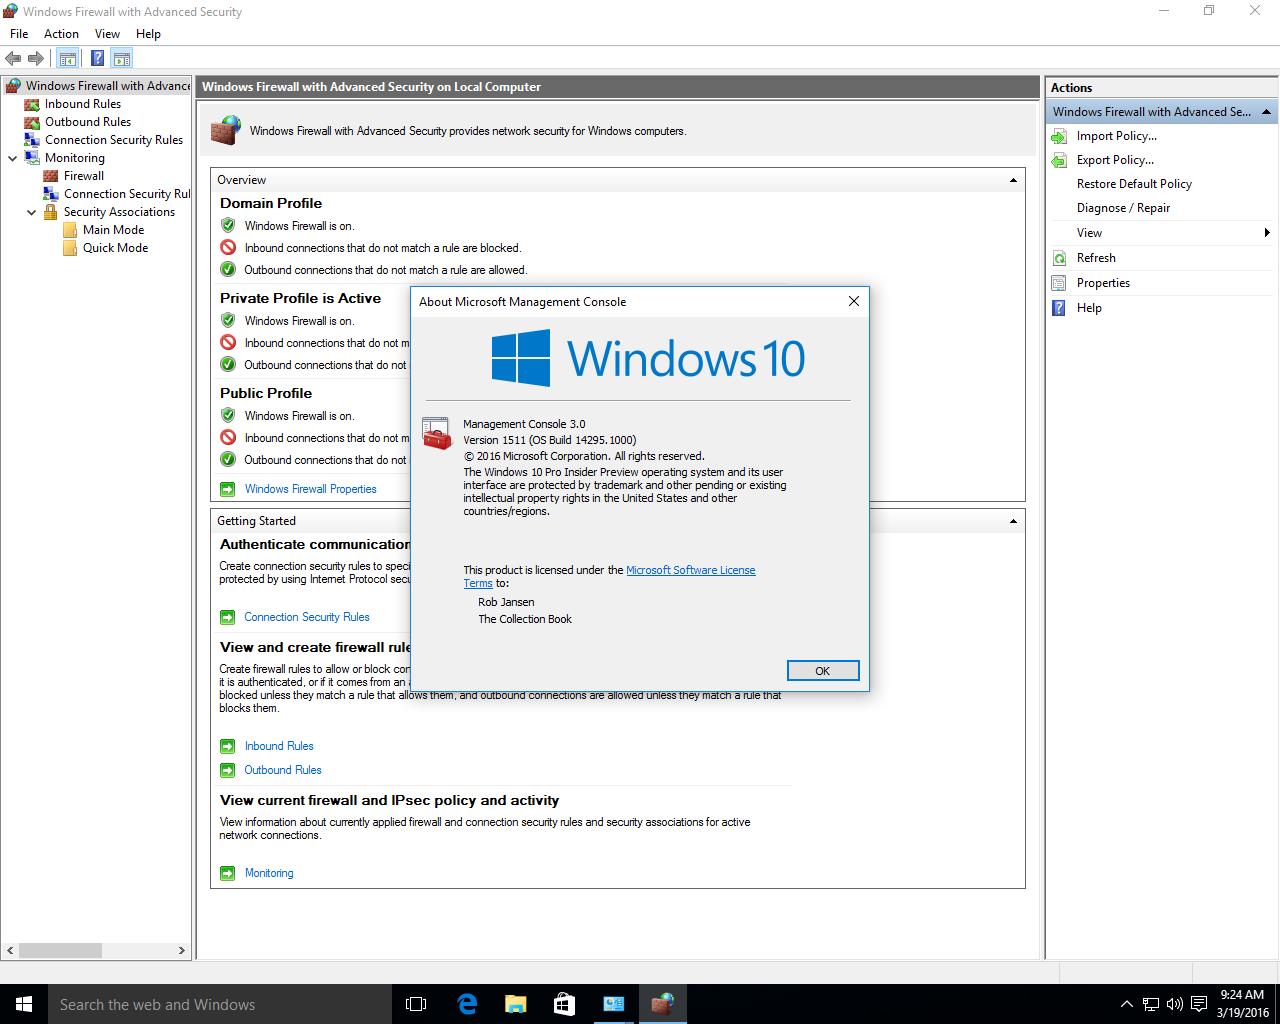
Task: Open the Action menu
Action: point(61,34)
